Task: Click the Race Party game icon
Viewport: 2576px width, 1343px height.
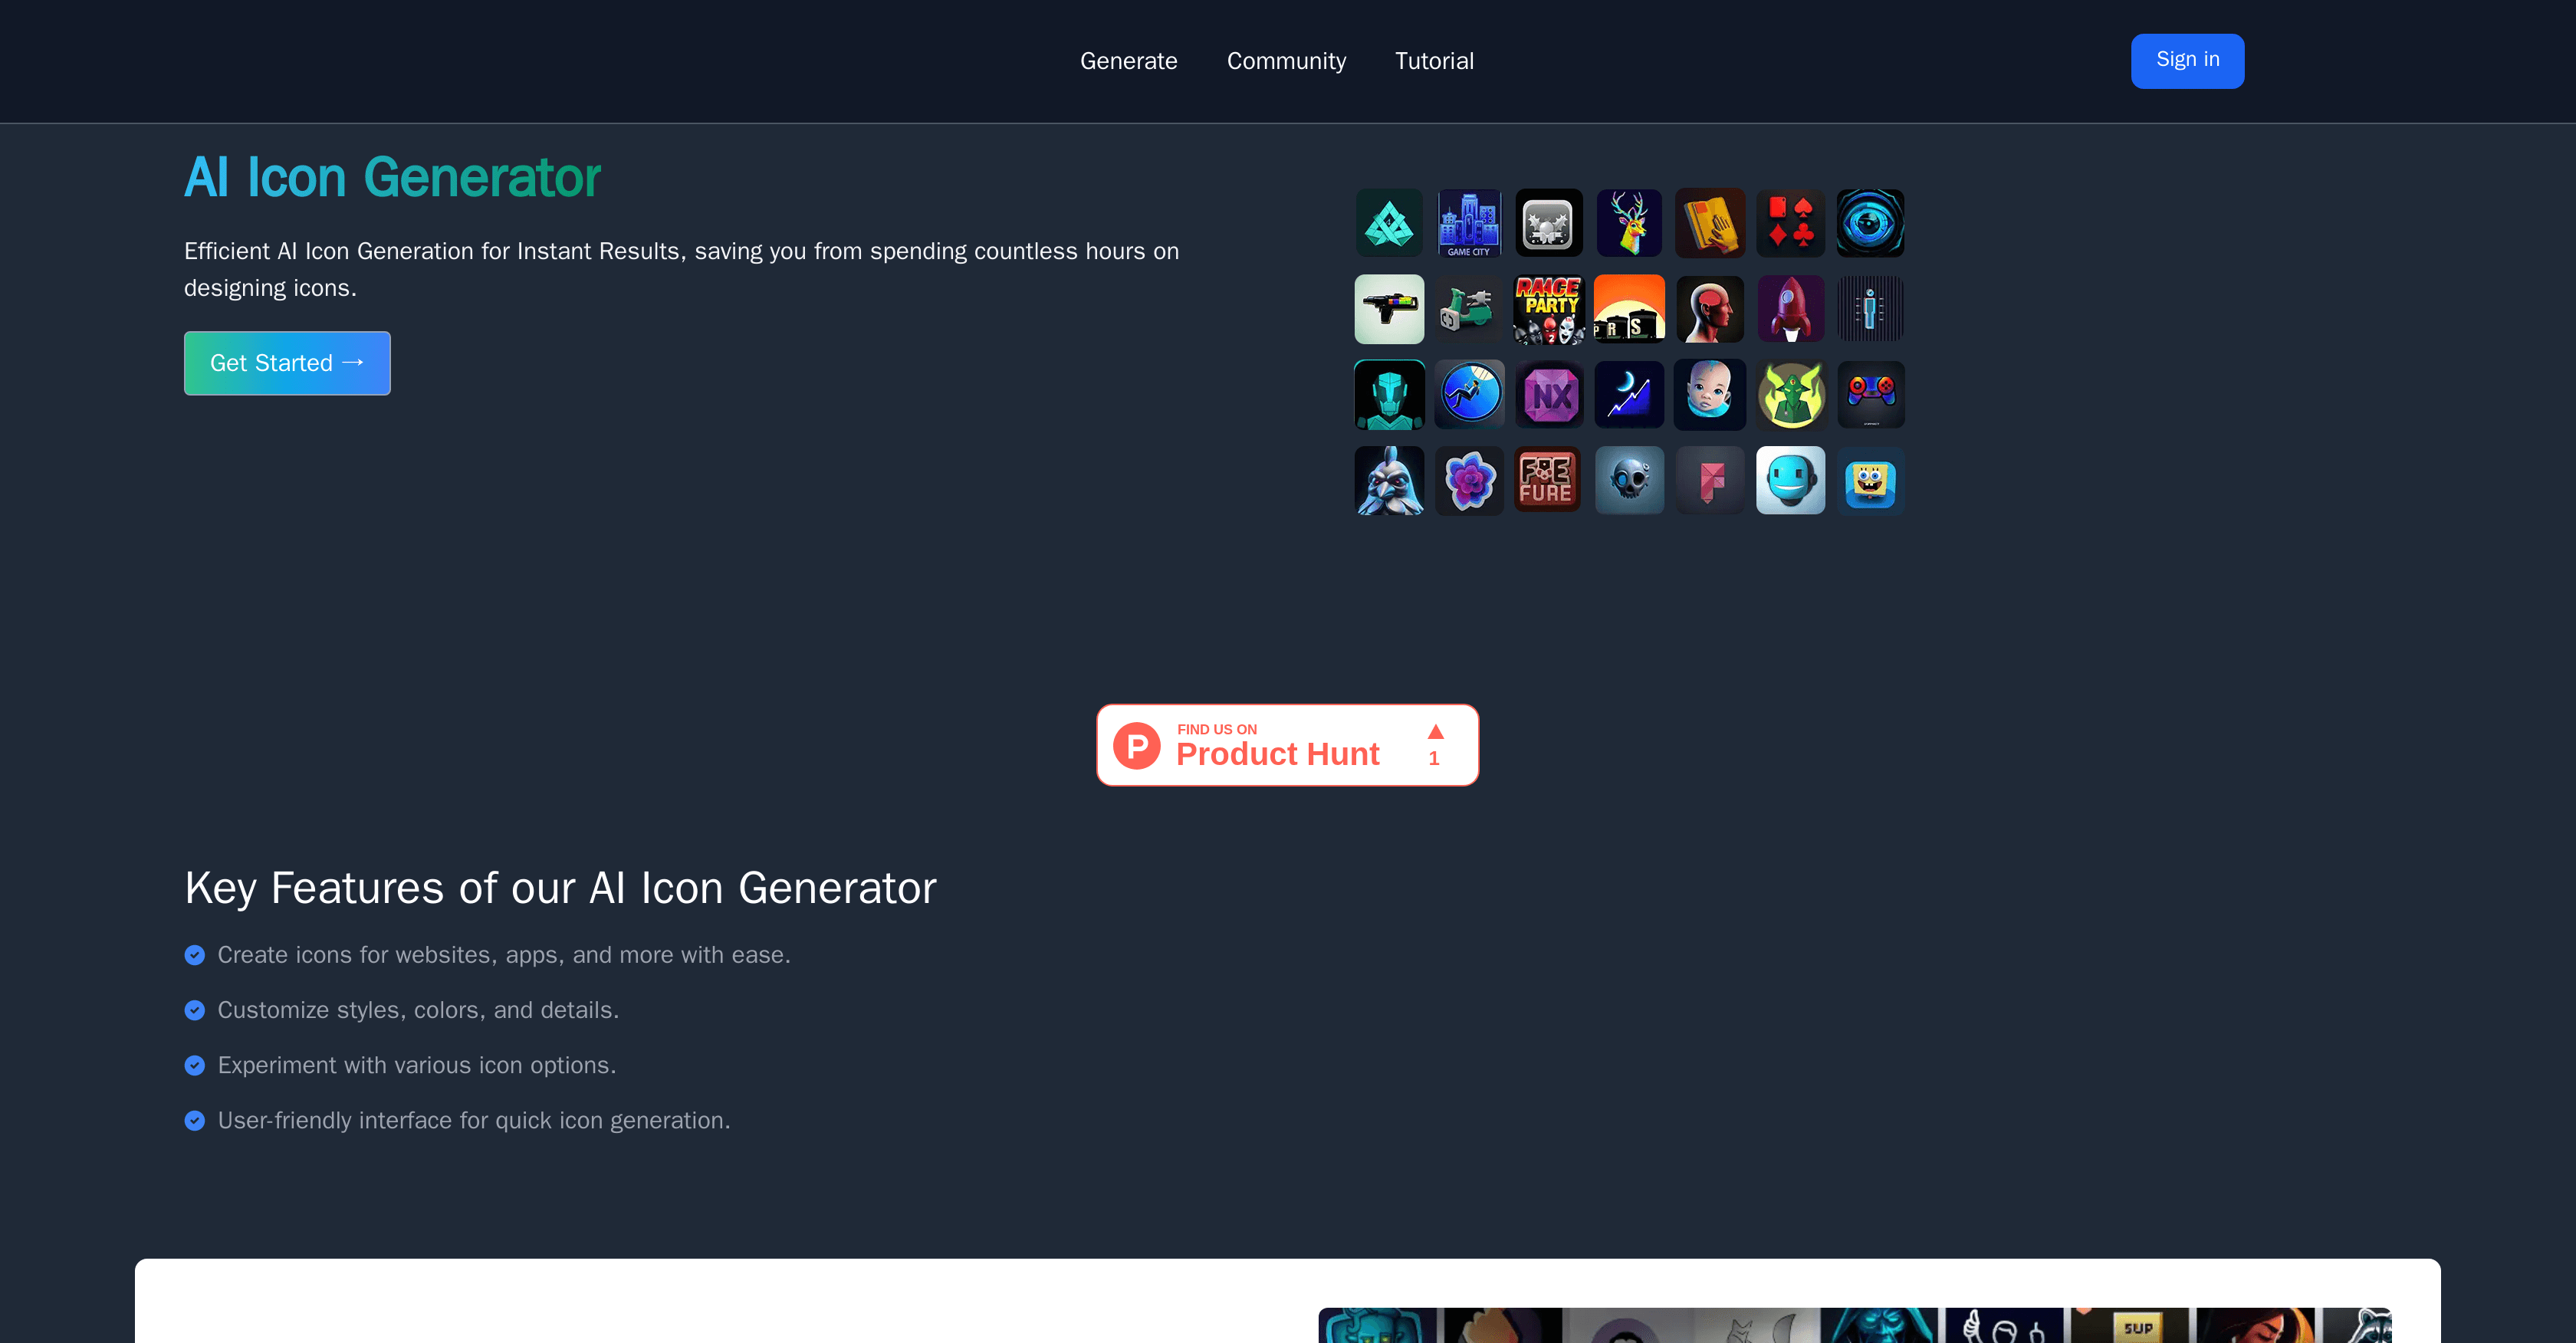Action: pos(1549,309)
